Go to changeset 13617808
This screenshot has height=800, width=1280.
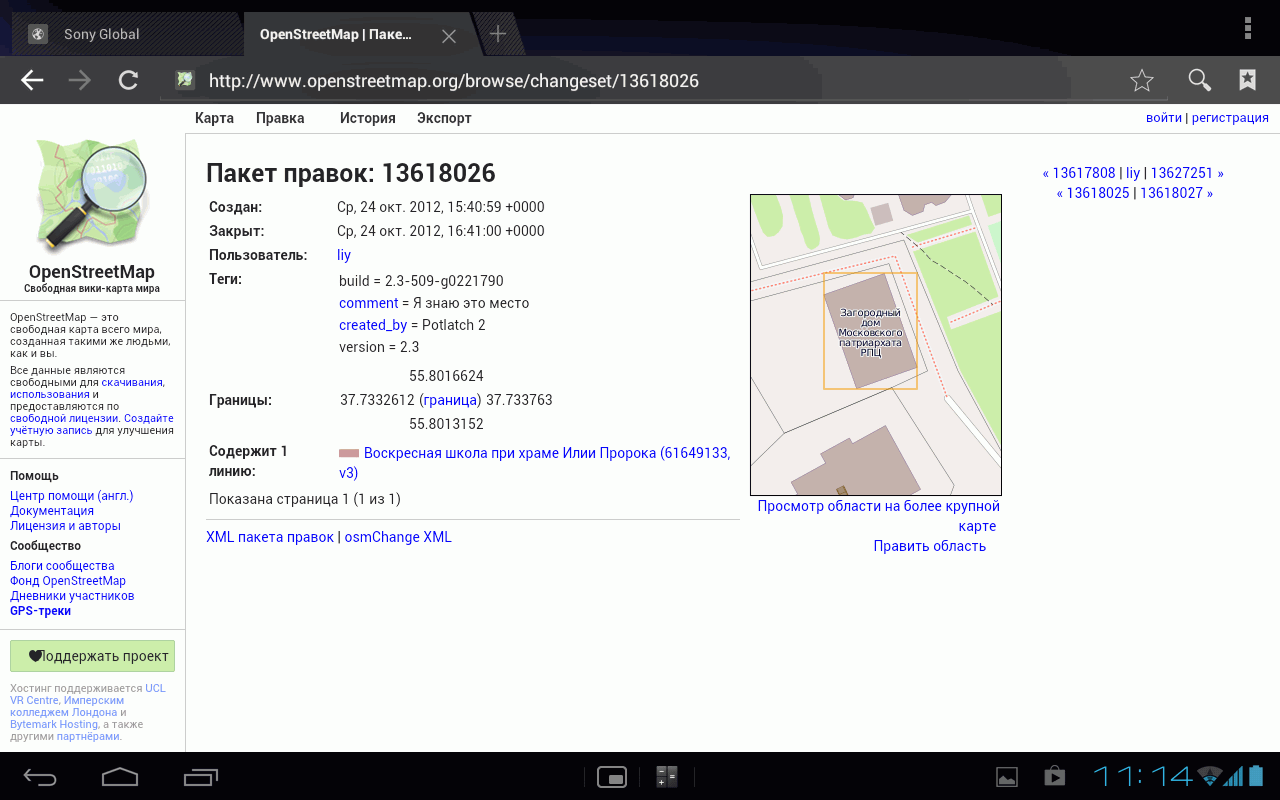(1084, 173)
